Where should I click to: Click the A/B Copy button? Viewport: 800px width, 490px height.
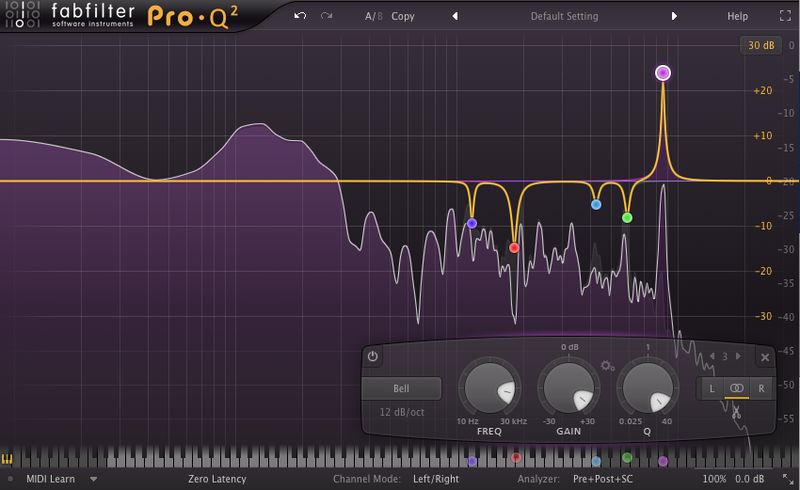tap(403, 17)
